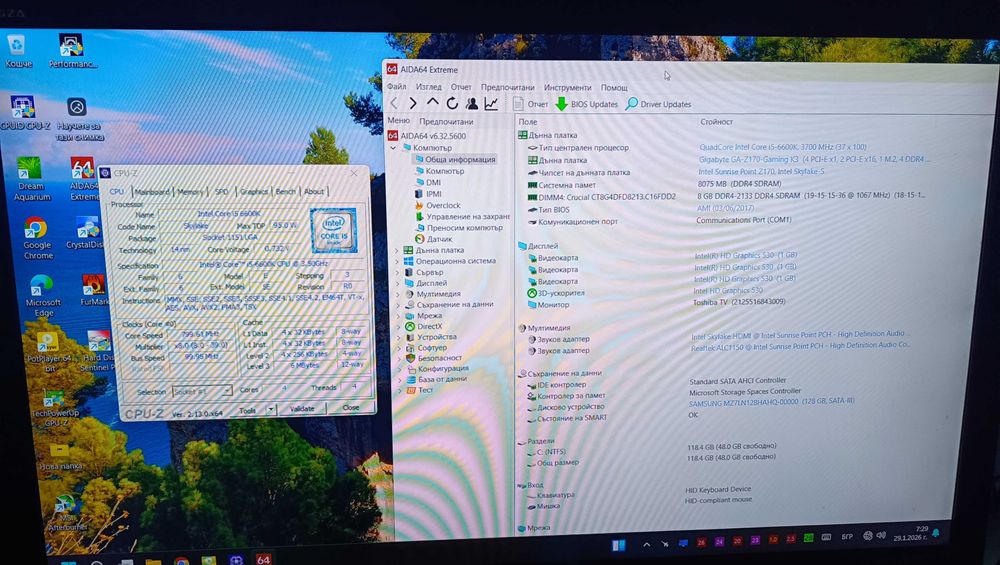Screen dimensions: 1000x565
Task: Open the Performance desktop shortcut
Action: click(x=72, y=51)
